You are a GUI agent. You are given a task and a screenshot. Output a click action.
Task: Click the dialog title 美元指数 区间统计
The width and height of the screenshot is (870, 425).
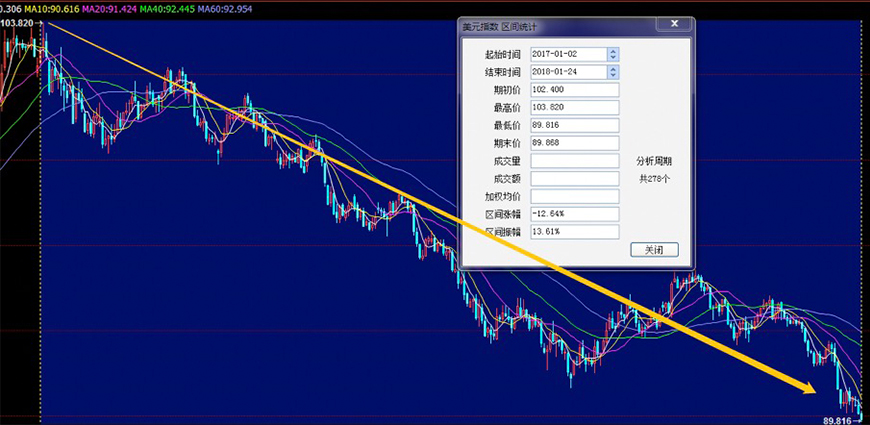(x=500, y=26)
